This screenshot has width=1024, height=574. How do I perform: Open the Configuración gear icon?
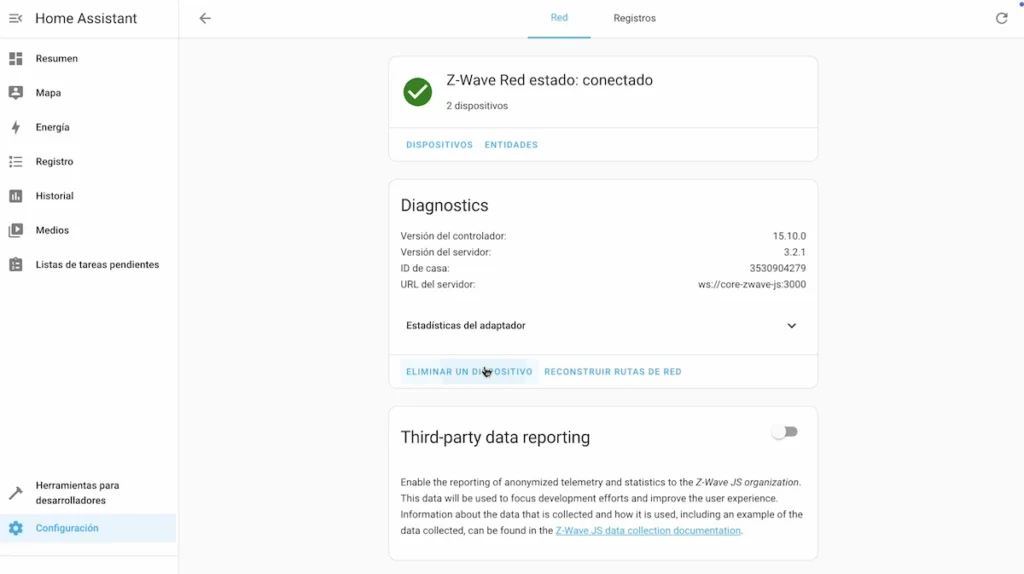point(16,528)
